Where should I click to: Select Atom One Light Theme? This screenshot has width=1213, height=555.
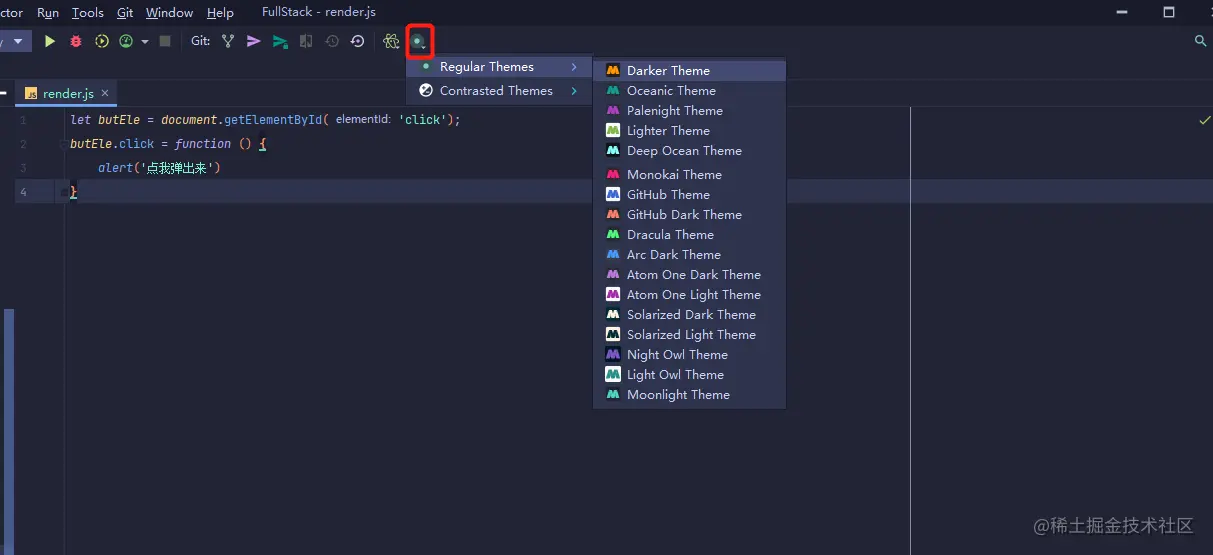pyautogui.click(x=689, y=295)
